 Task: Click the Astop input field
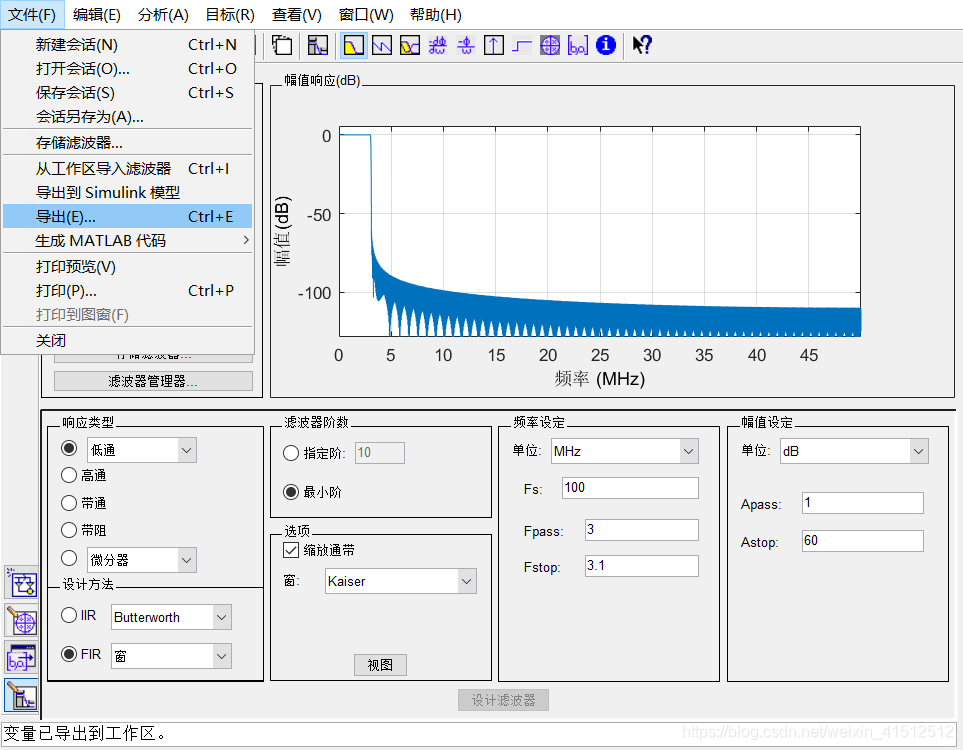863,541
